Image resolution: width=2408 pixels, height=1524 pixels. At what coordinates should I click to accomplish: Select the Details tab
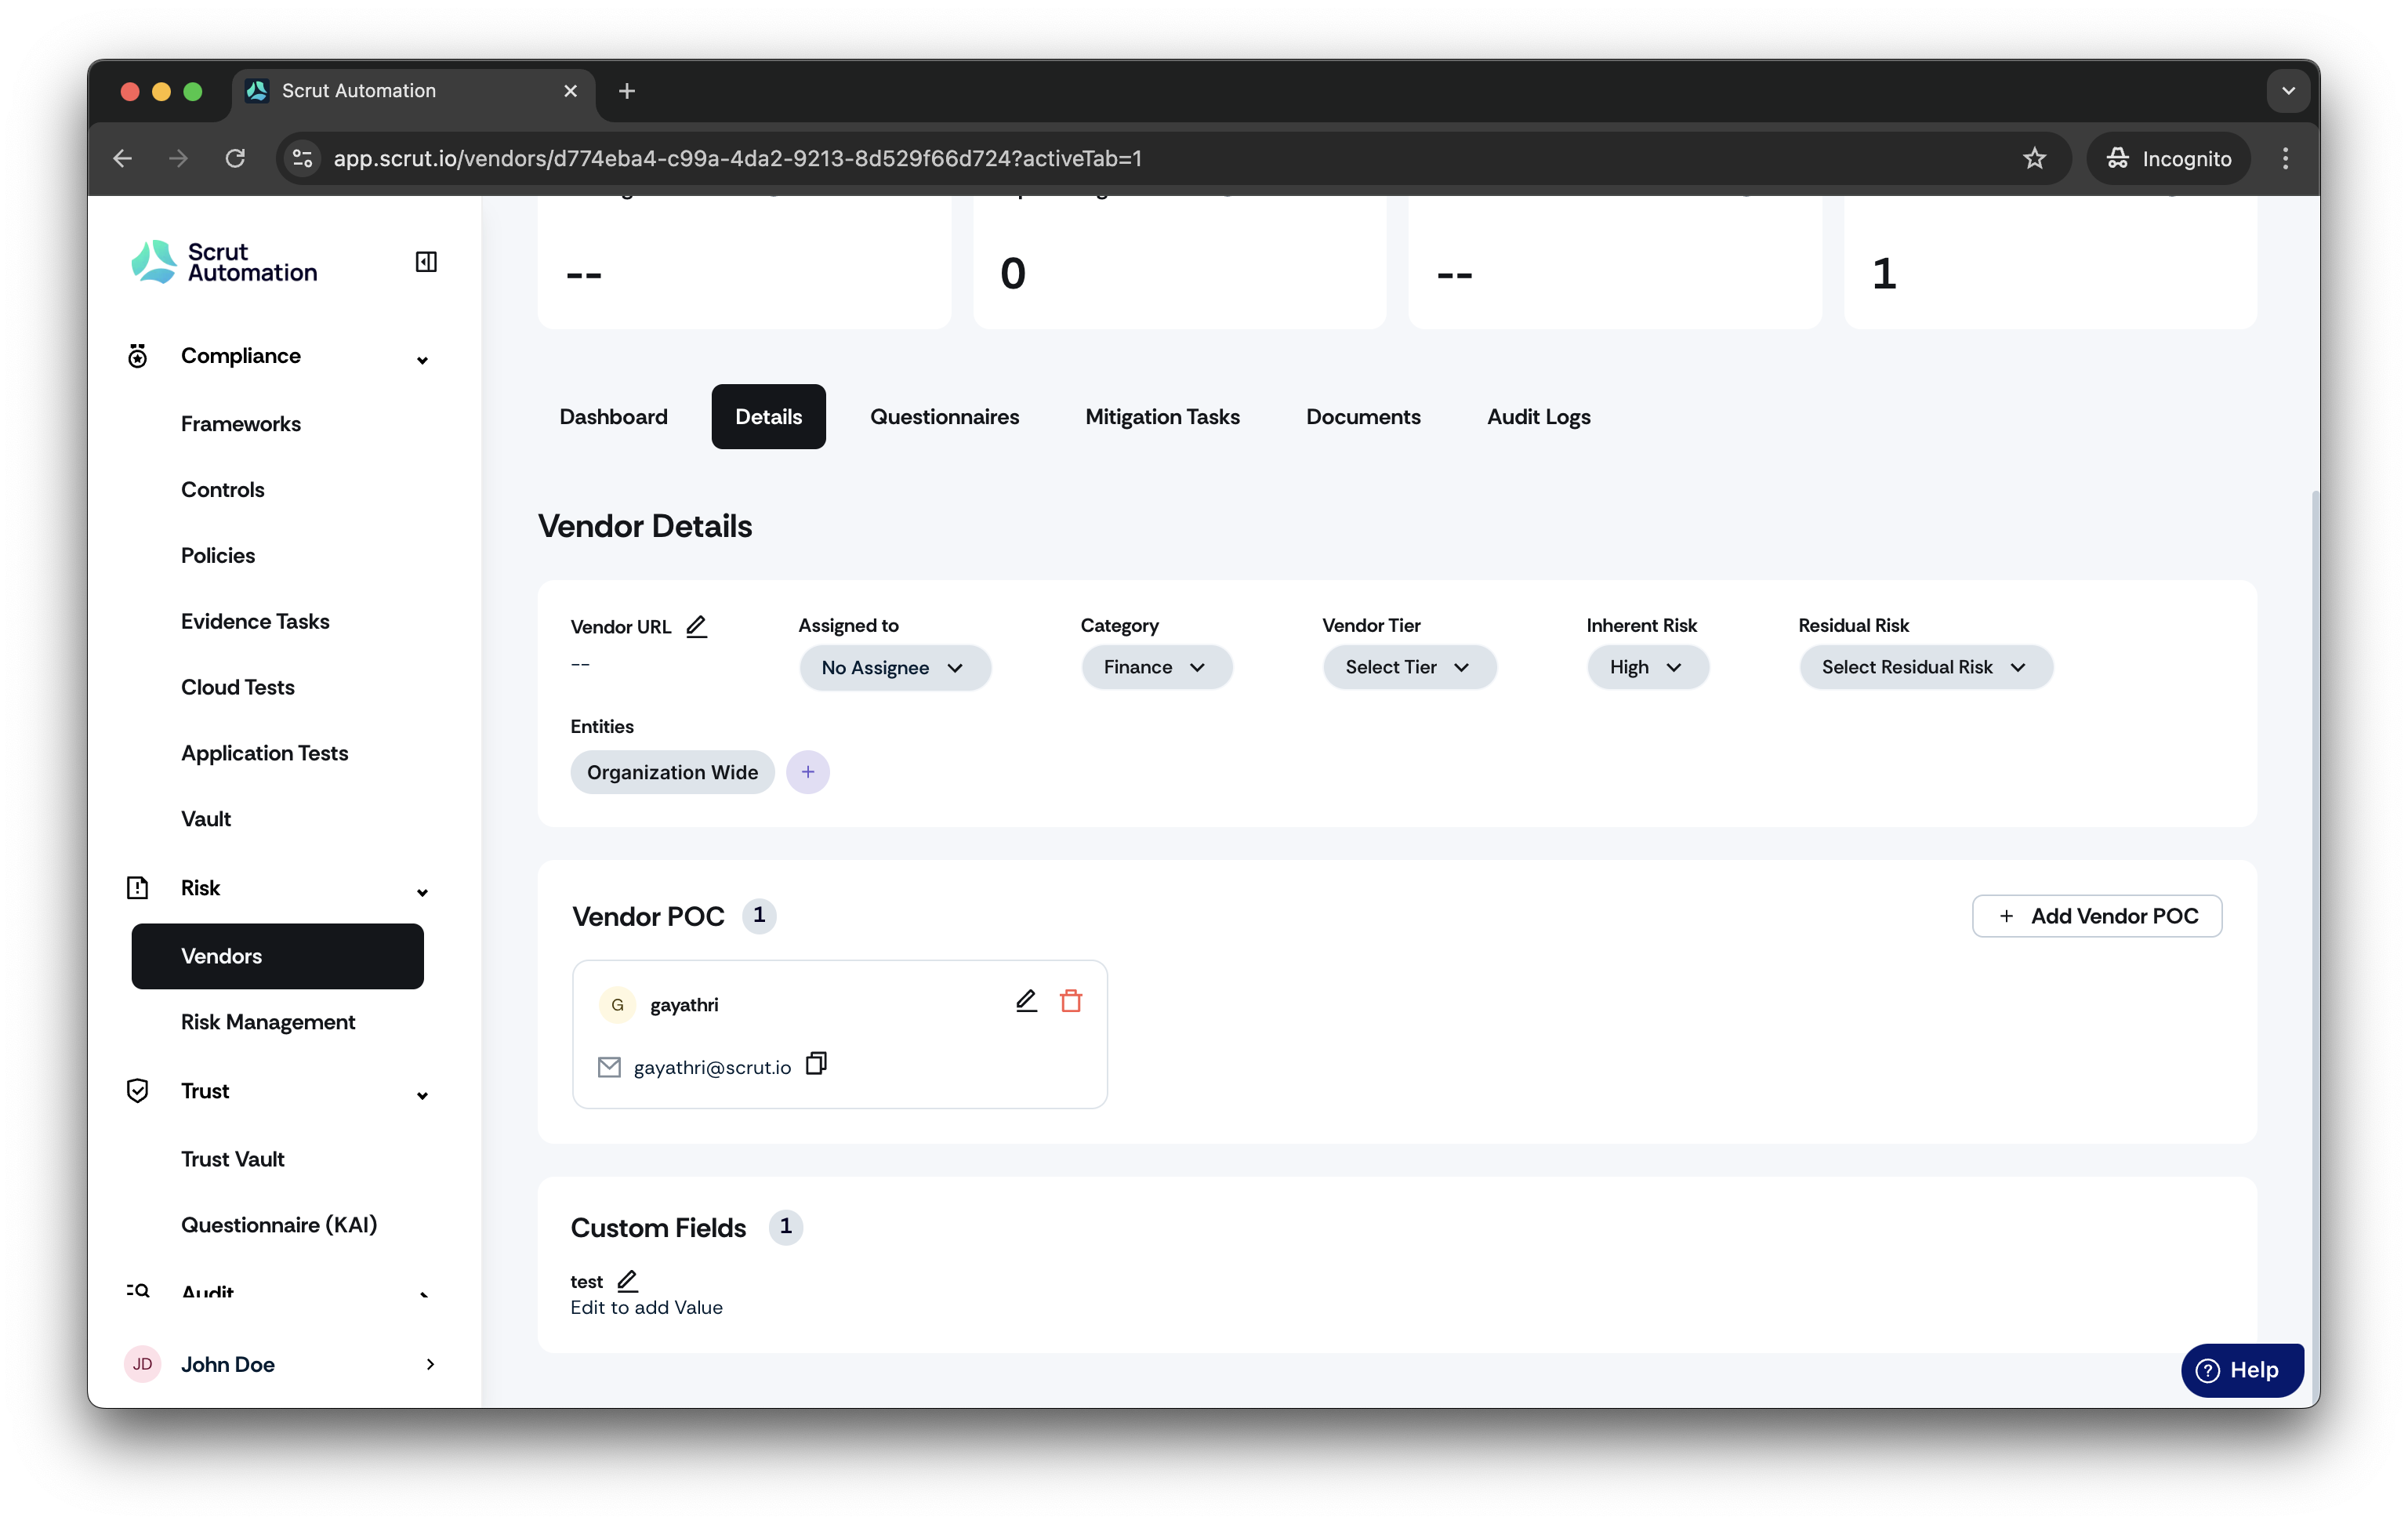768,416
